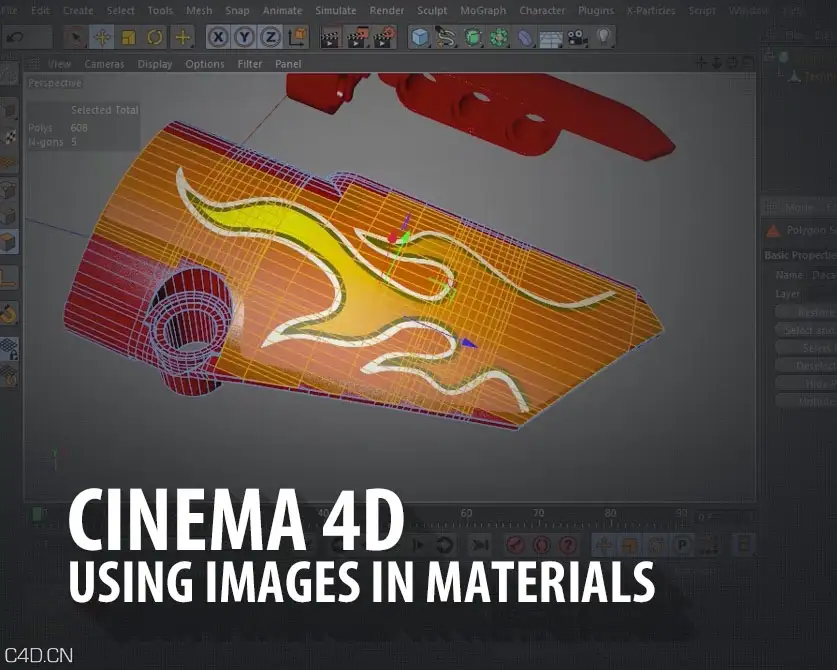The width and height of the screenshot is (837, 670).
Task: Click the Undo arrow in the toolbar
Action: (x=15, y=37)
